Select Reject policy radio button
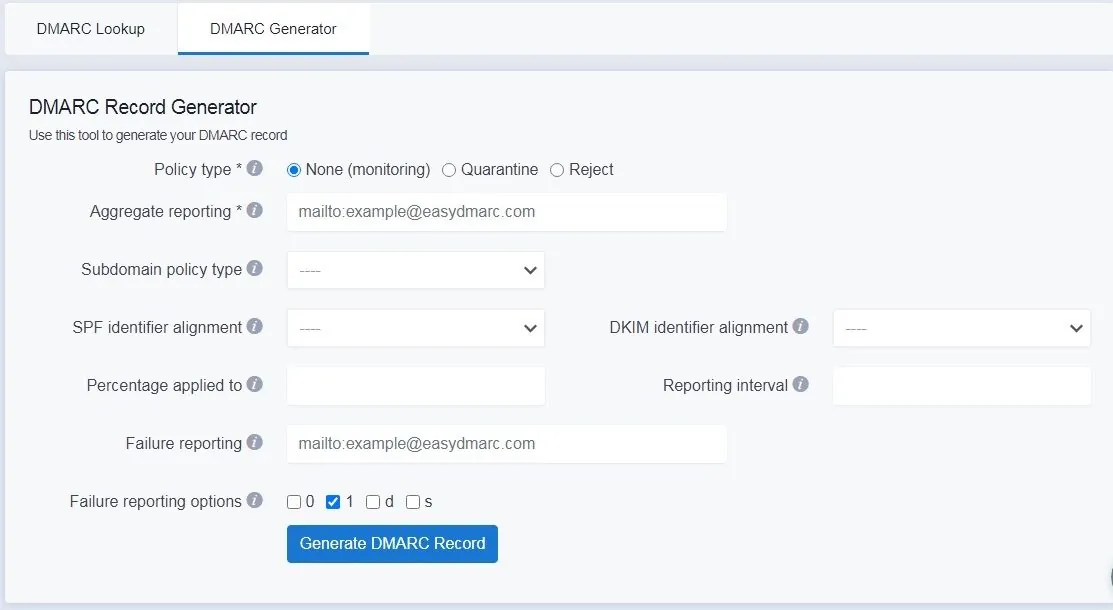1113x610 pixels. click(x=557, y=170)
